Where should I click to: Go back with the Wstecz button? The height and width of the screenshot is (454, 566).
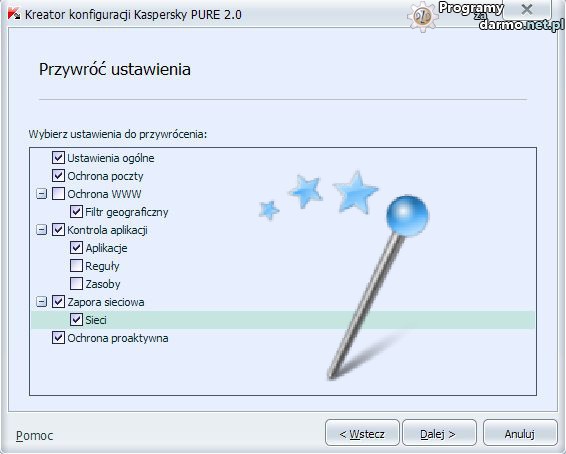tap(362, 433)
